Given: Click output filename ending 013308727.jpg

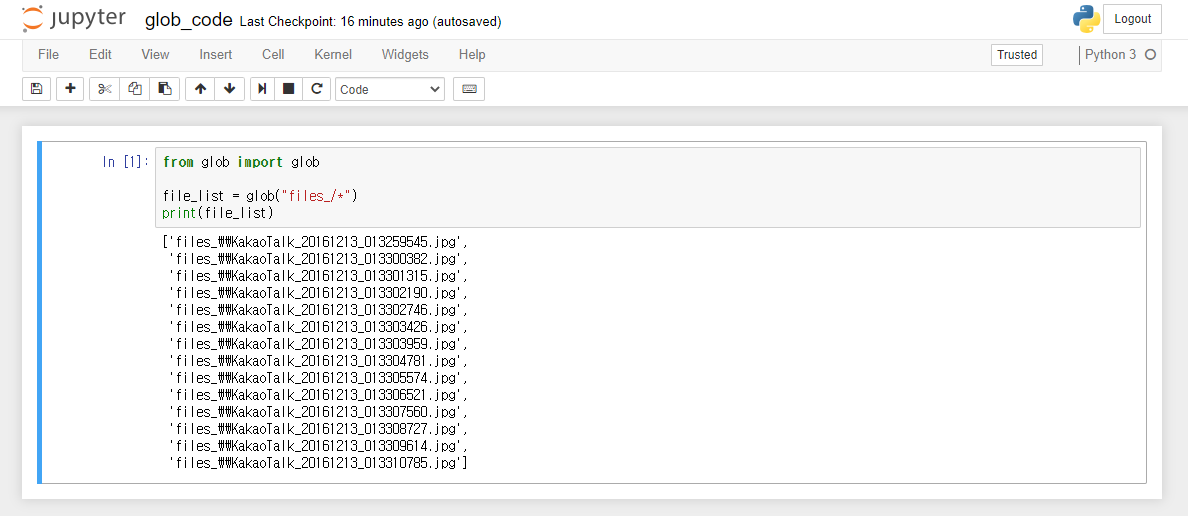Looking at the screenshot, I should coord(319,429).
